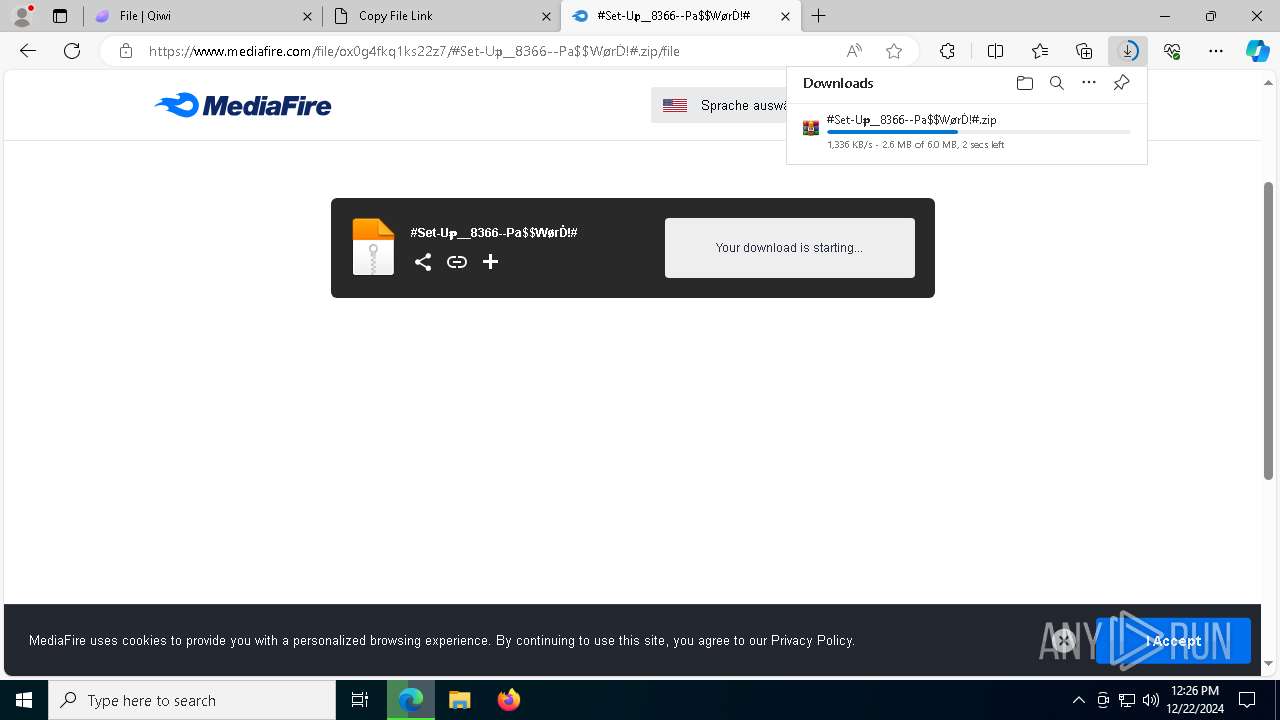Close the Copy File Link tab

[x=547, y=16]
